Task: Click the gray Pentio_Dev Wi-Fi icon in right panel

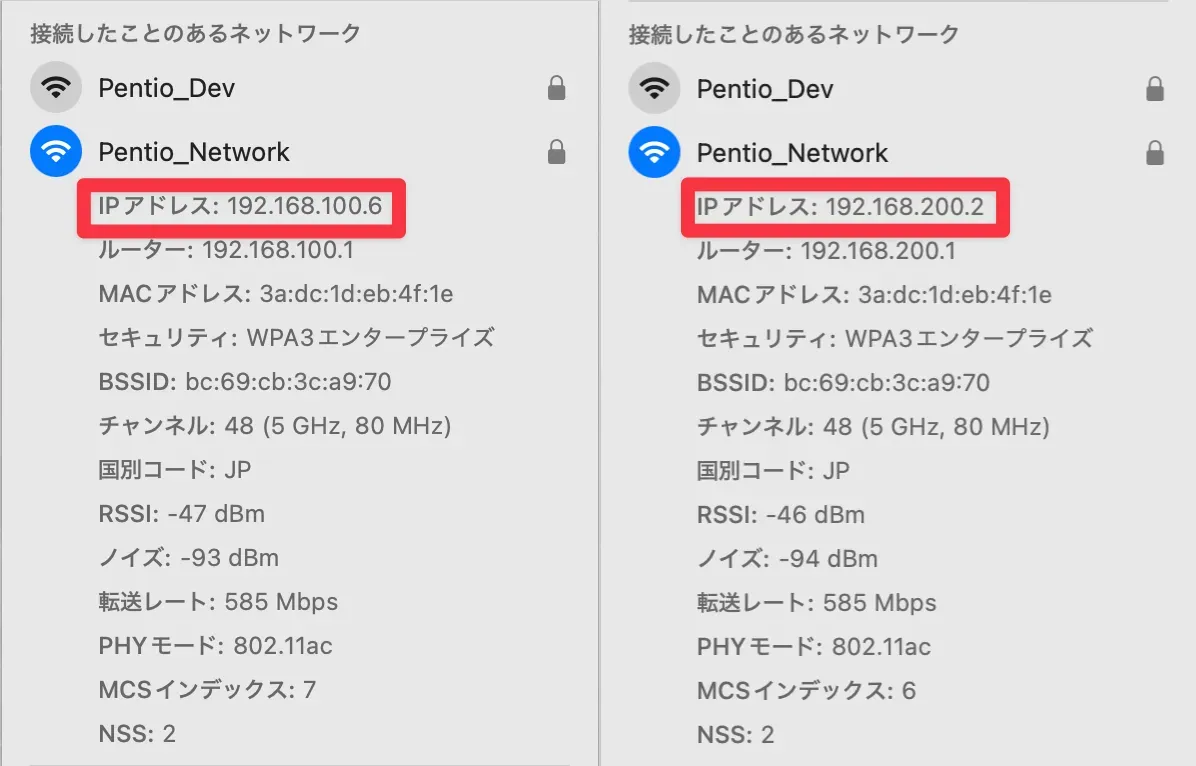Action: pyautogui.click(x=654, y=89)
